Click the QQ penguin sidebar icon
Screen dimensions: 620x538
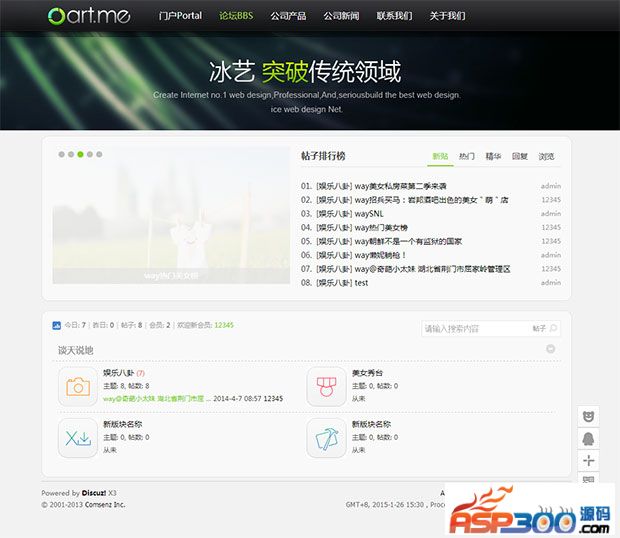[x=588, y=438]
